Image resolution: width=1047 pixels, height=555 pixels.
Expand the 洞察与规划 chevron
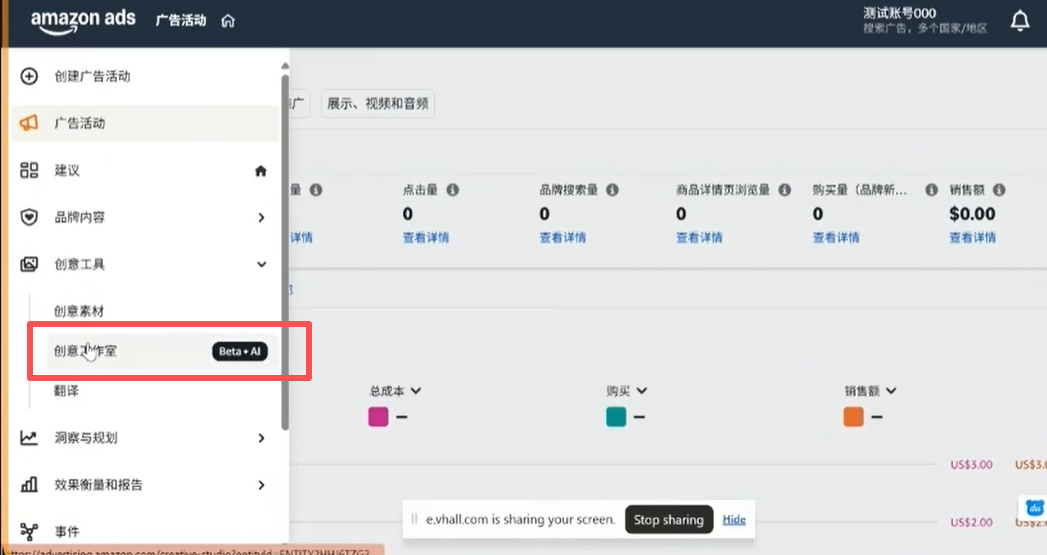coord(261,438)
